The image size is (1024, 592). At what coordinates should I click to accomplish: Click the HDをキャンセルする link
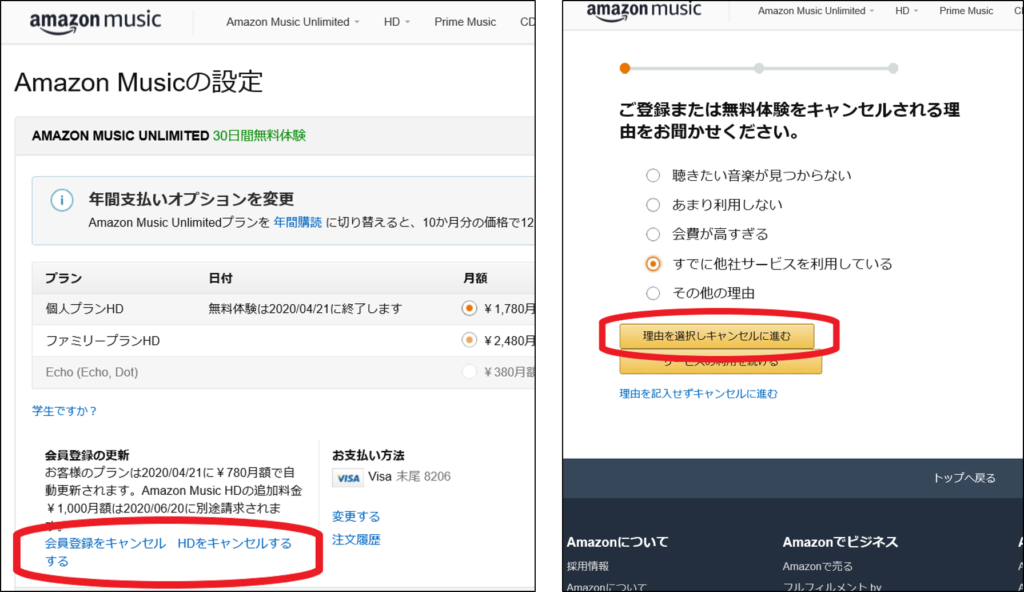235,543
